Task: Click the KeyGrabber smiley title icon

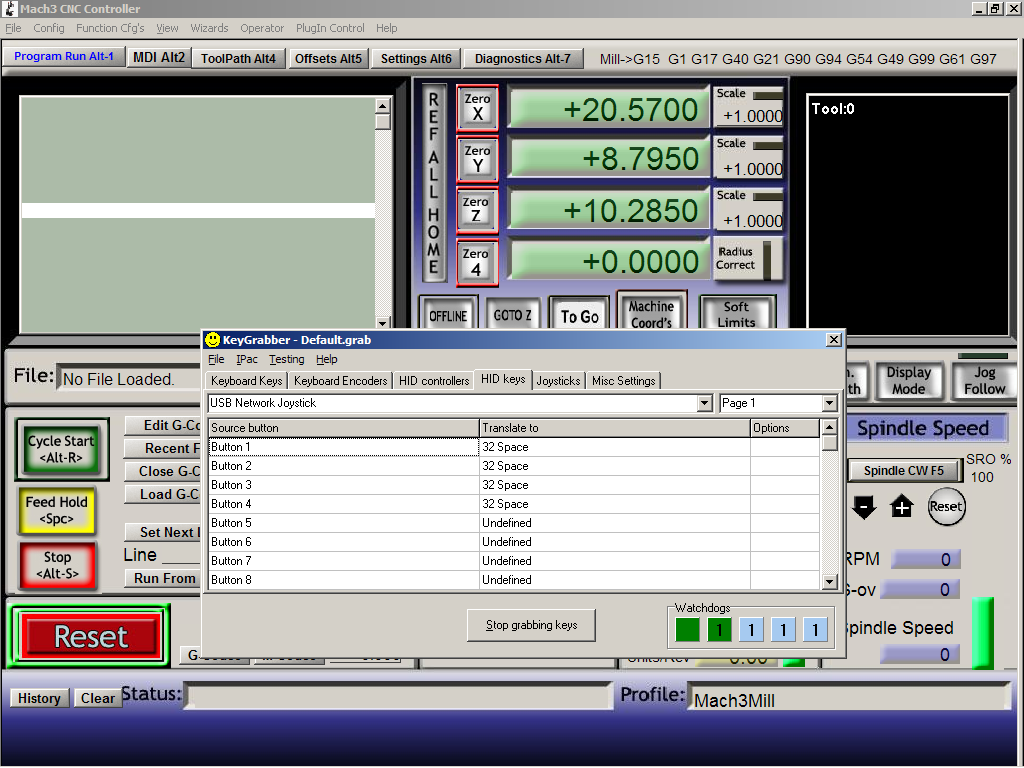Action: tap(212, 340)
